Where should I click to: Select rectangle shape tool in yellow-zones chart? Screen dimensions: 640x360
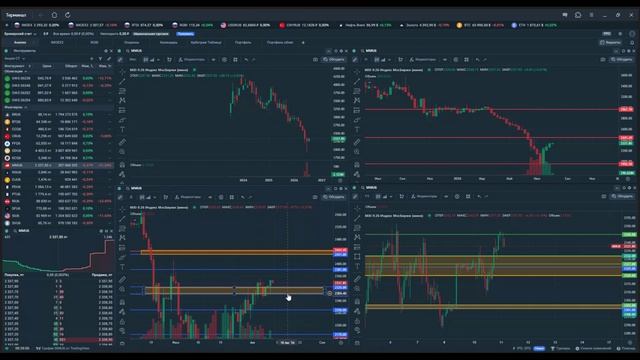pos(357,257)
